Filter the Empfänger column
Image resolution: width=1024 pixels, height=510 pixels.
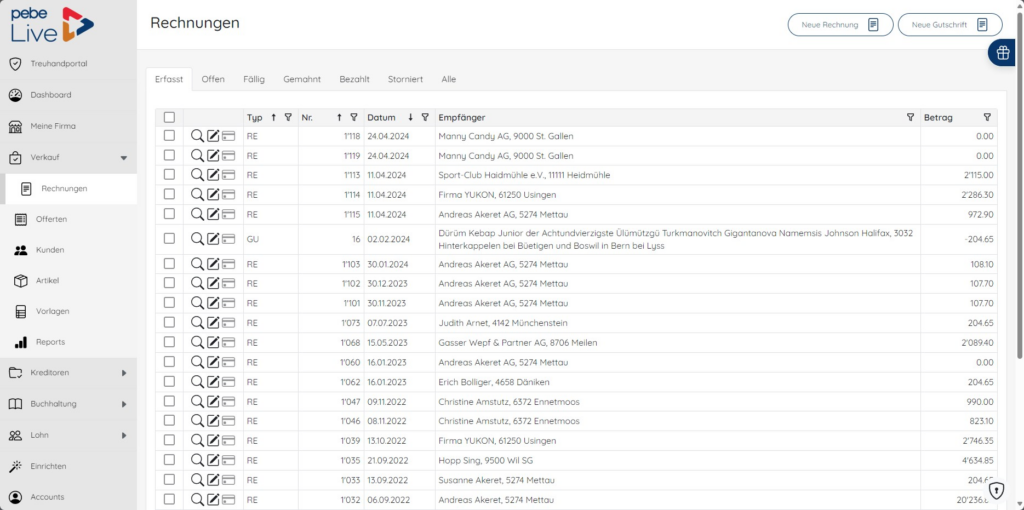click(x=910, y=118)
